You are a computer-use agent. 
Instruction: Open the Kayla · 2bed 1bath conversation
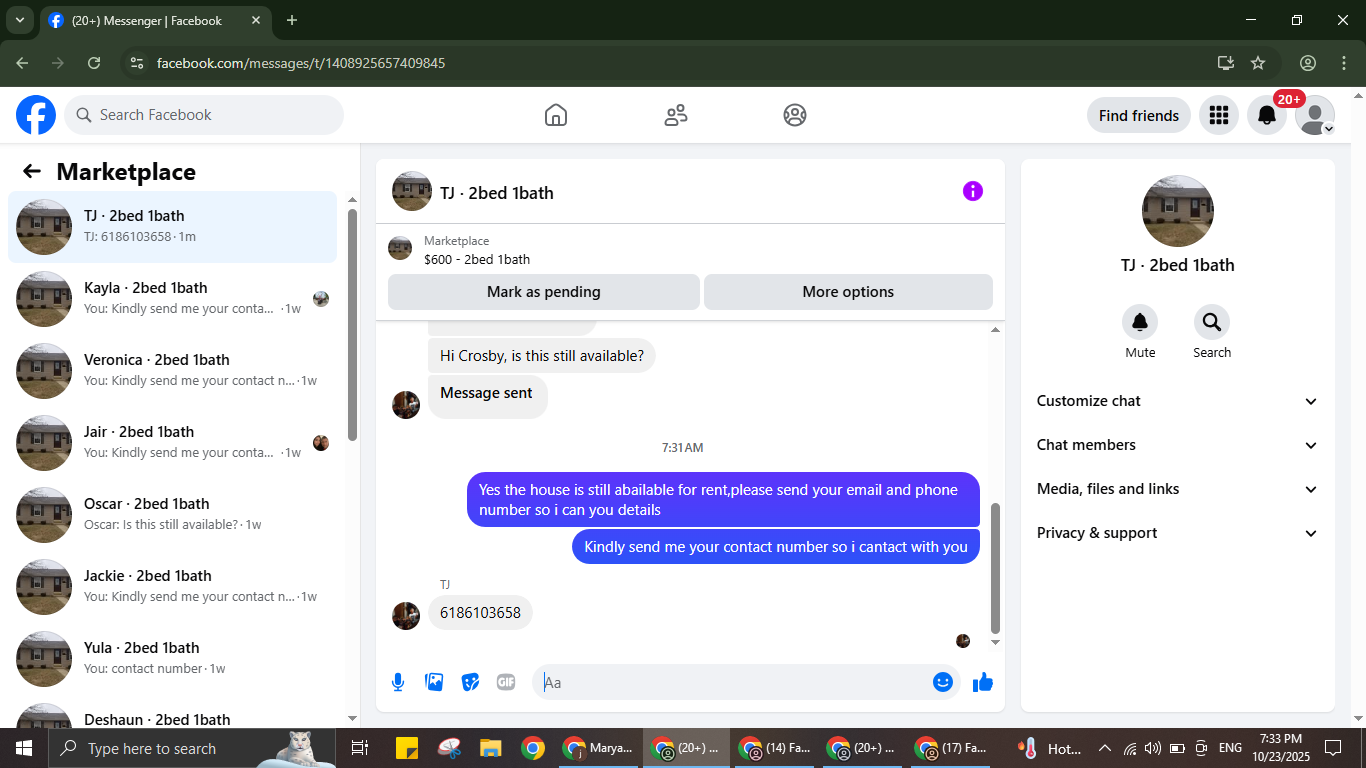pos(173,299)
